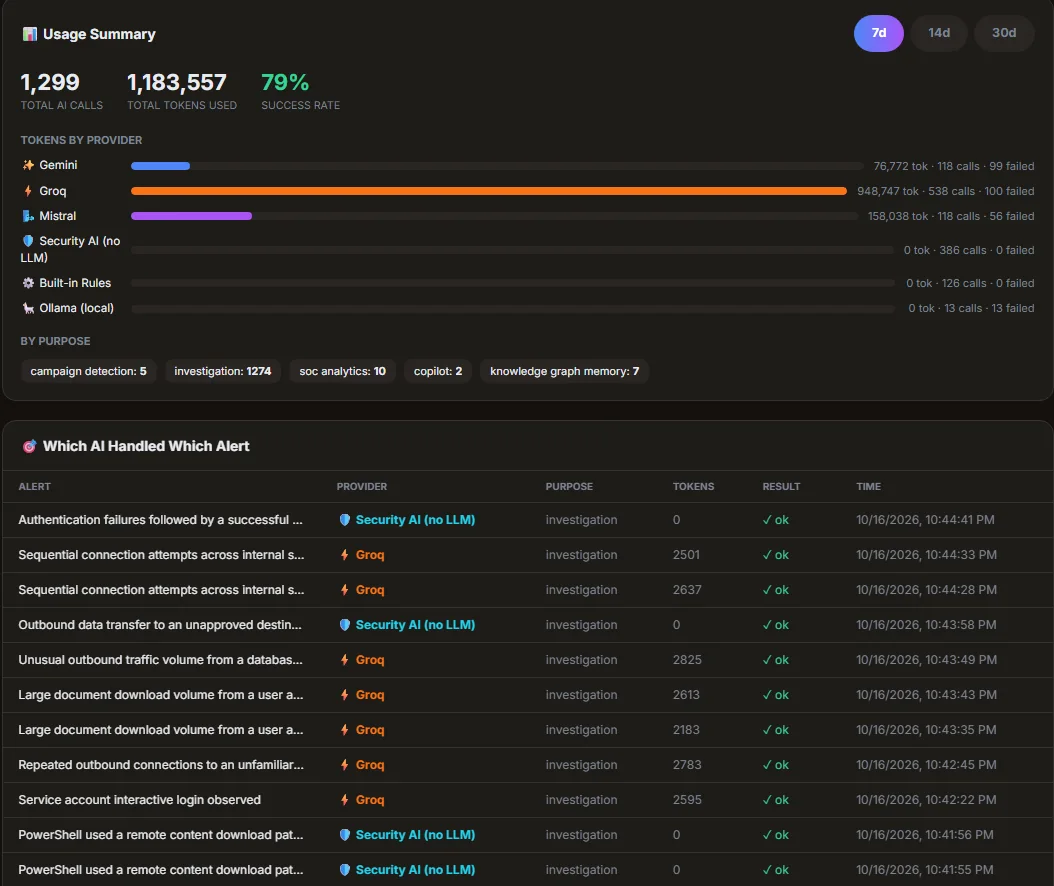Select the 7d time range
The image size is (1054, 886).
(x=879, y=33)
